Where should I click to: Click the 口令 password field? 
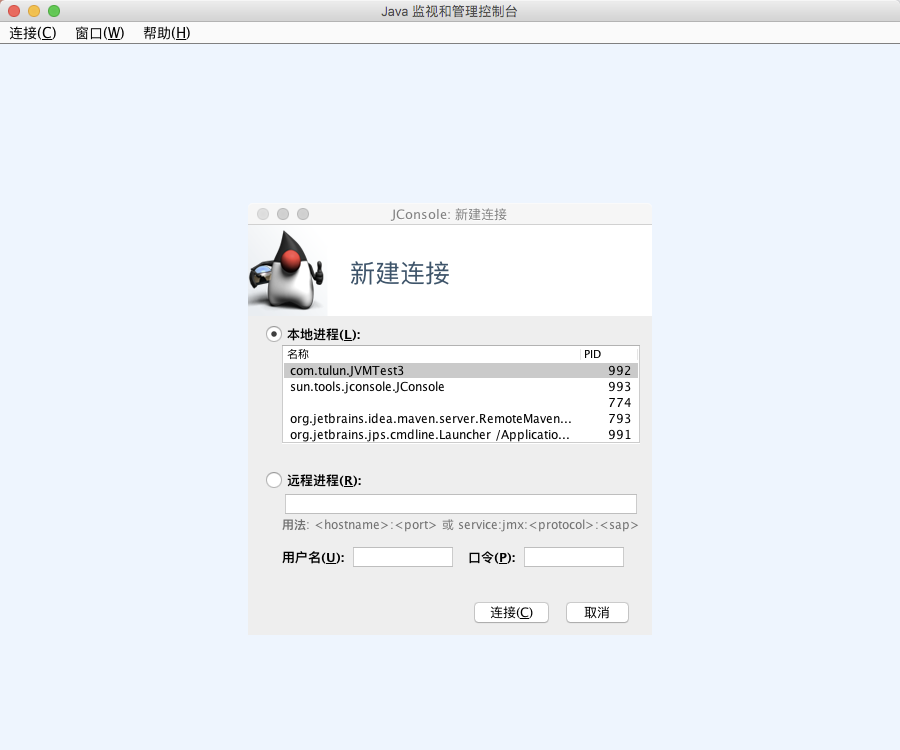[x=574, y=557]
